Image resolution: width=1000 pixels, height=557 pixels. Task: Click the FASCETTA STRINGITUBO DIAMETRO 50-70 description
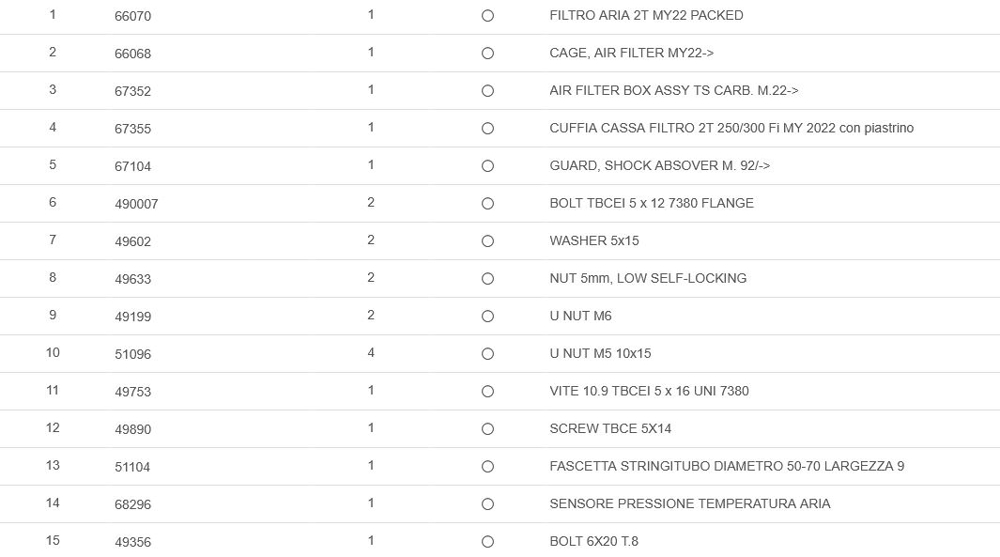726,466
